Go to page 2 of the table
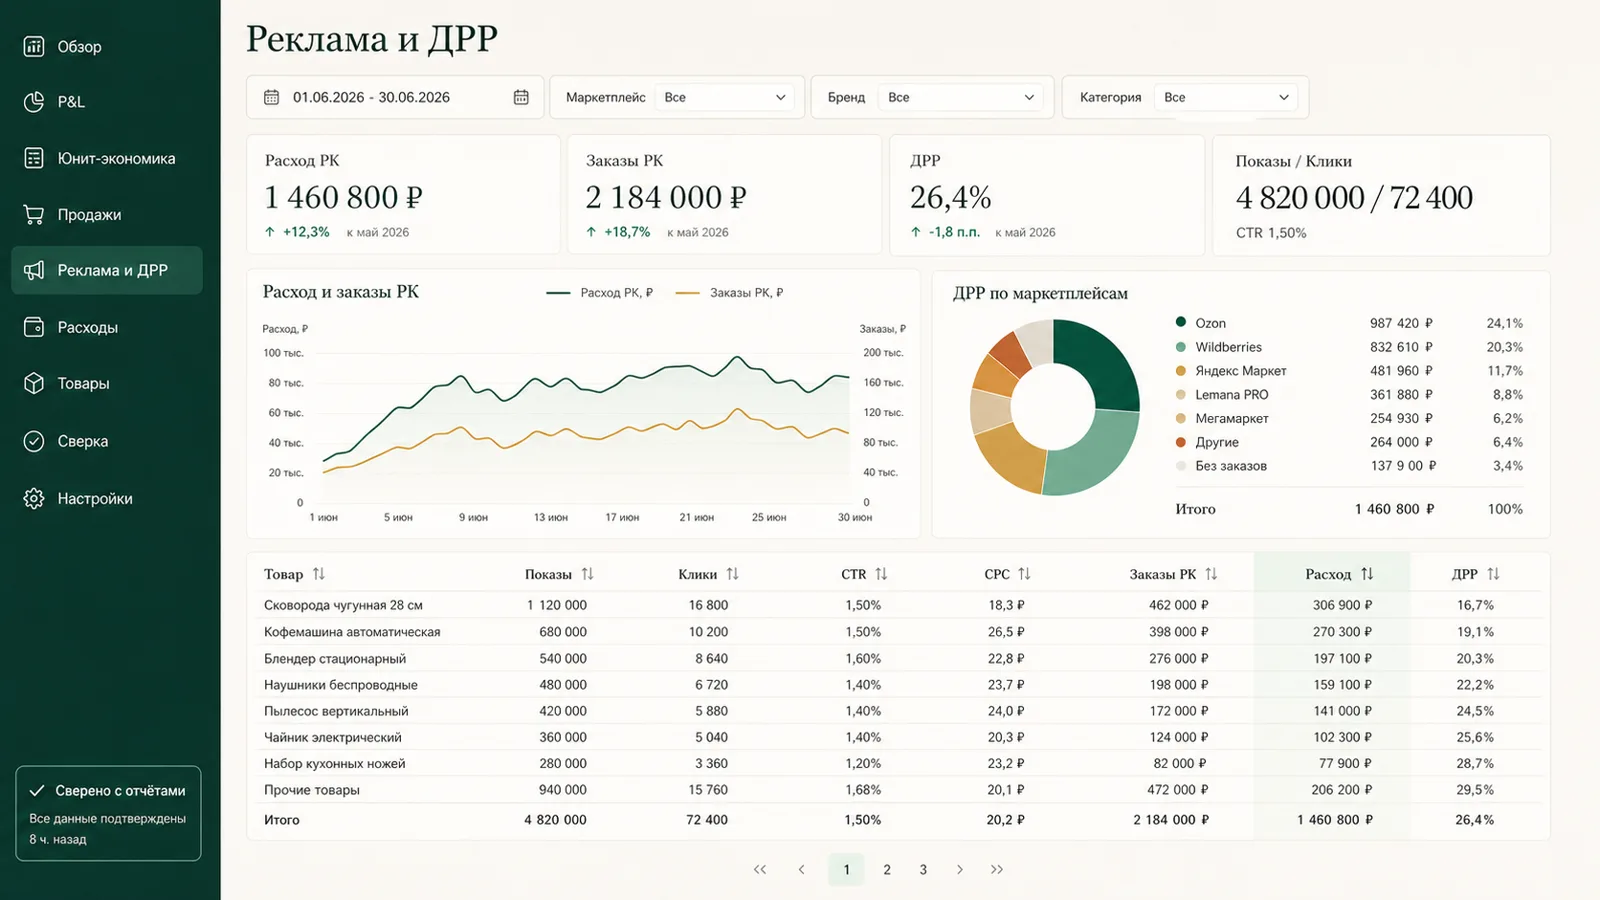Screen dimensions: 1600x900 tap(887, 869)
